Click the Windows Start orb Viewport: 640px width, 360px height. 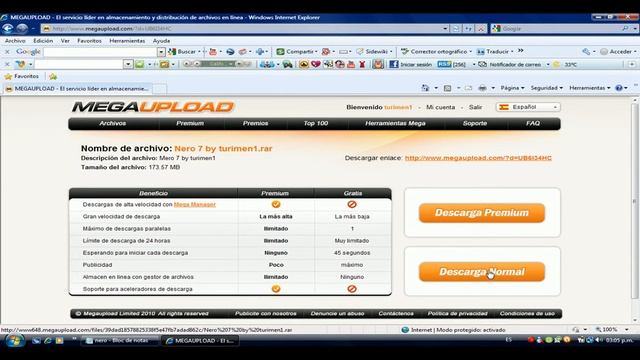click(x=15, y=340)
